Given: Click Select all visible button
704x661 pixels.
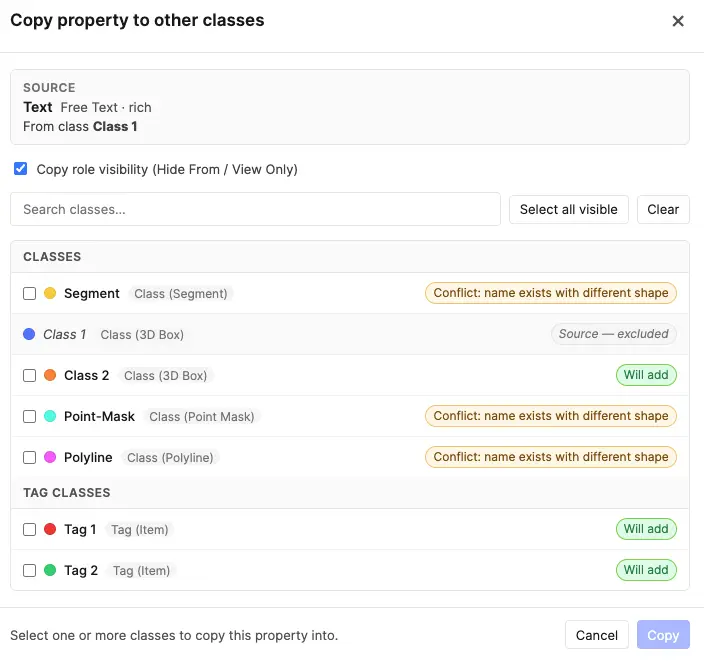Looking at the screenshot, I should 568,209.
